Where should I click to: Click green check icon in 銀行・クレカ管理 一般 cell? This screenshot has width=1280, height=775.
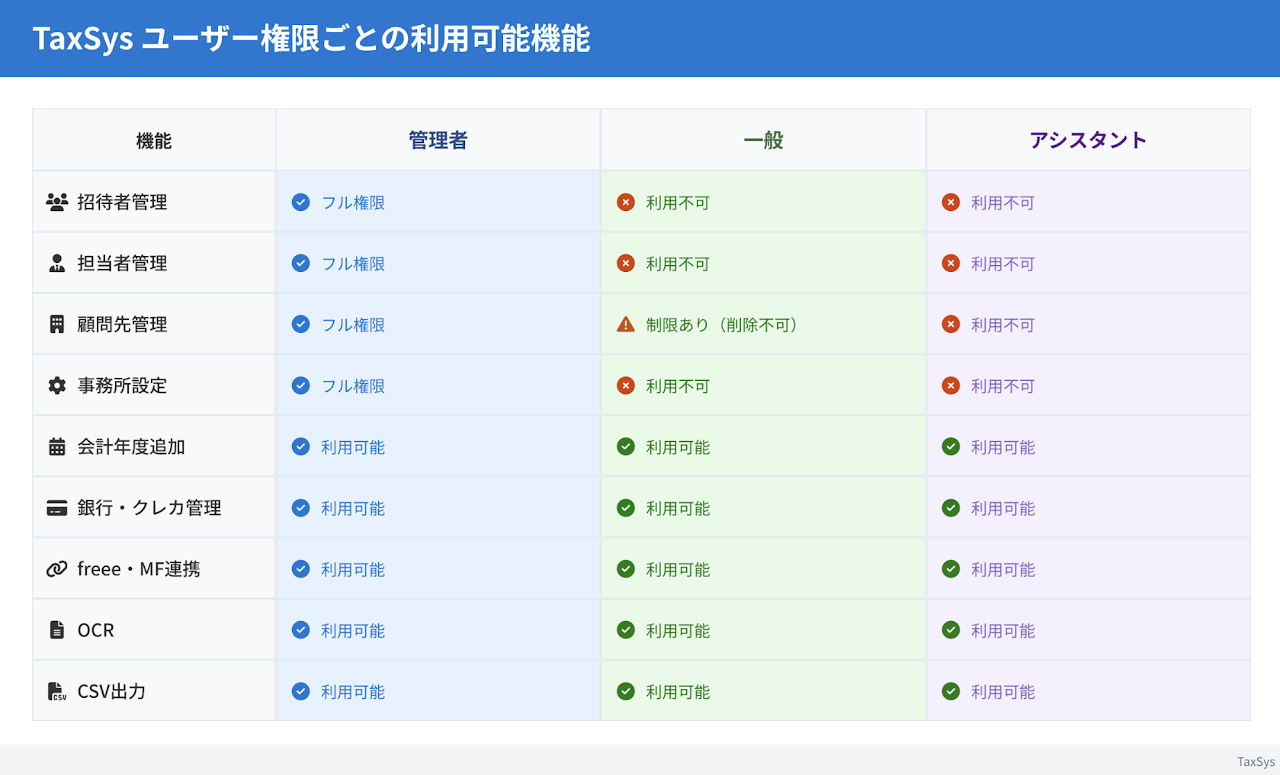pos(626,507)
